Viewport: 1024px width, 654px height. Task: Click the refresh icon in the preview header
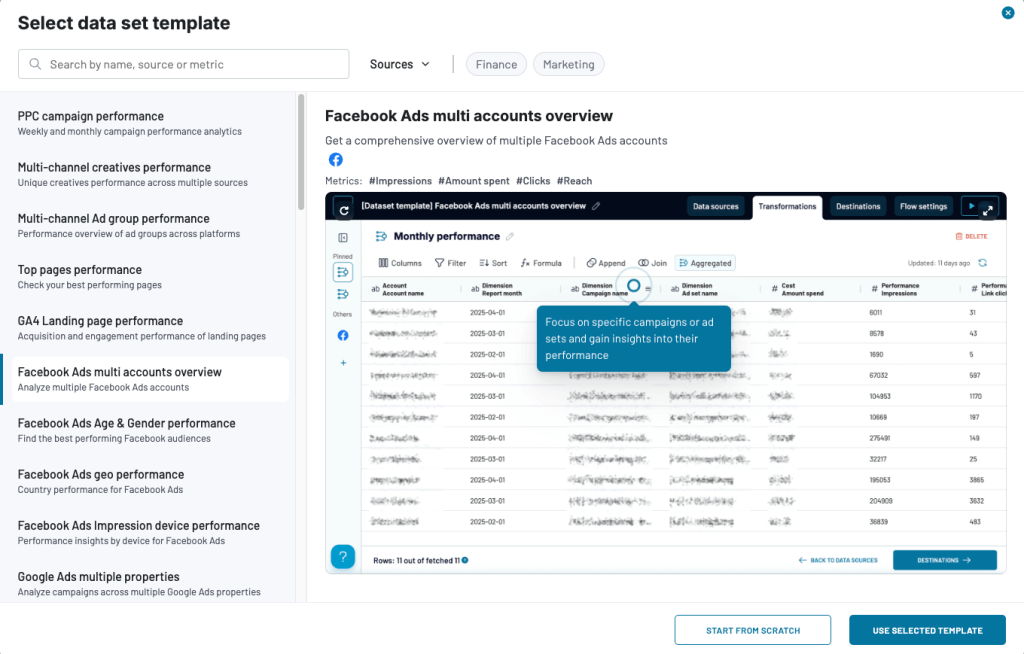(343, 211)
